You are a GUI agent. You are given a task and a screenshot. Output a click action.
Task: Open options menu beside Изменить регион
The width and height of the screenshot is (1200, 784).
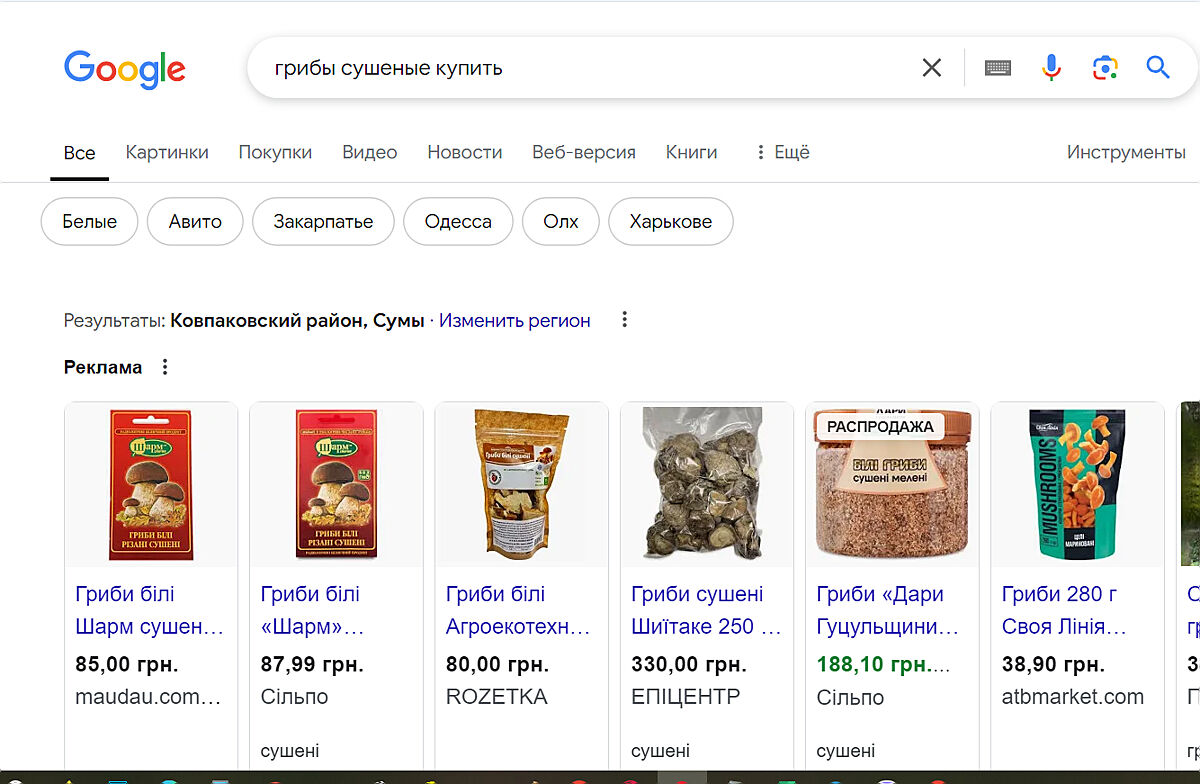(625, 320)
